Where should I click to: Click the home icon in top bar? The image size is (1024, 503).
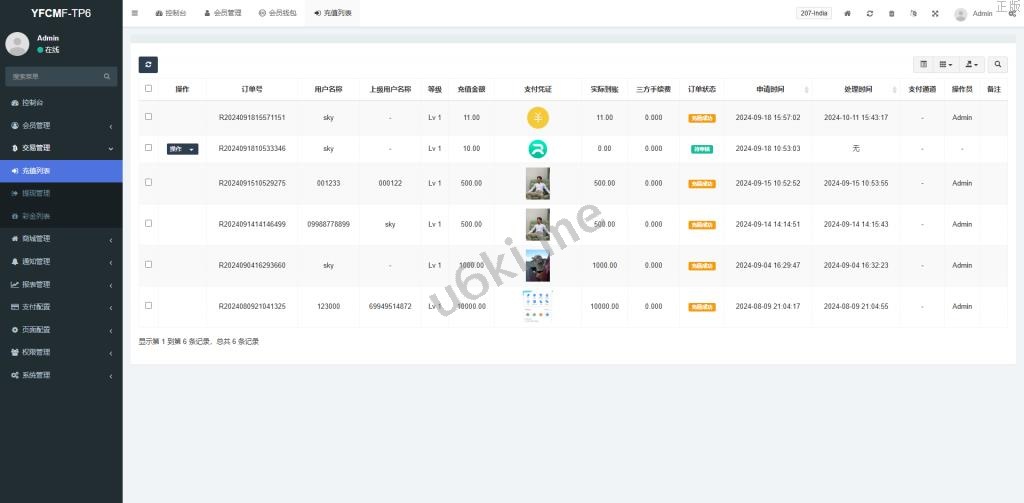[x=848, y=14]
